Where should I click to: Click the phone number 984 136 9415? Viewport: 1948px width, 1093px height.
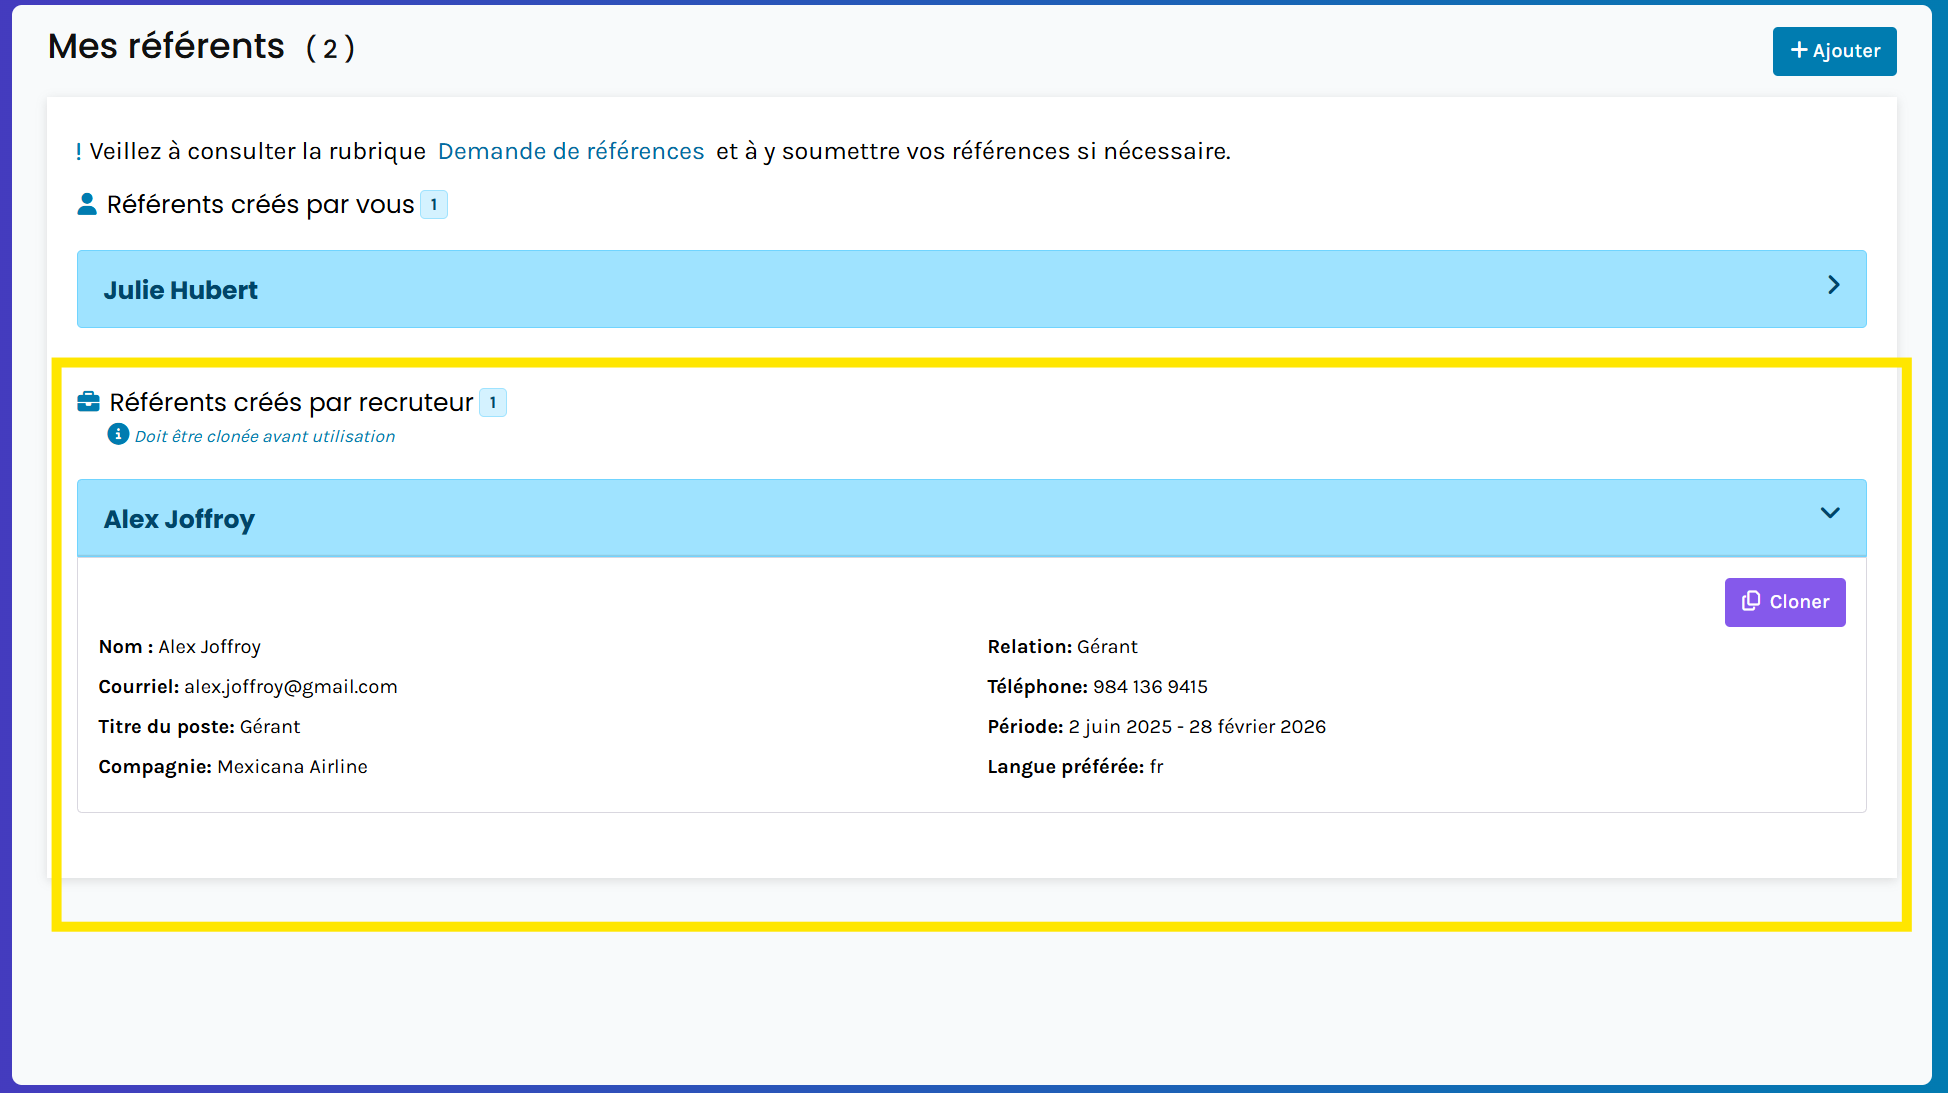[x=1150, y=687]
